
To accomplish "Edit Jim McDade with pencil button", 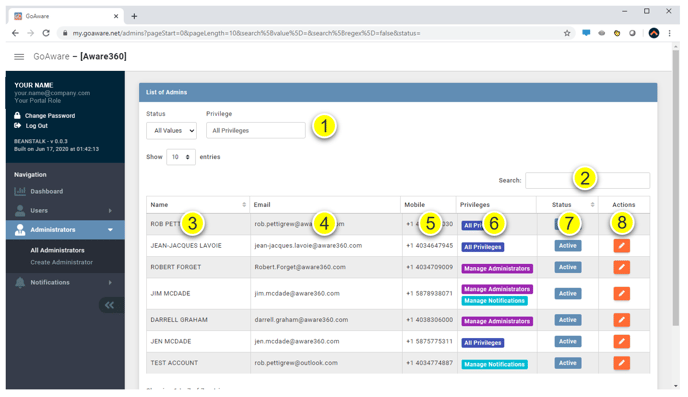I will coord(621,293).
